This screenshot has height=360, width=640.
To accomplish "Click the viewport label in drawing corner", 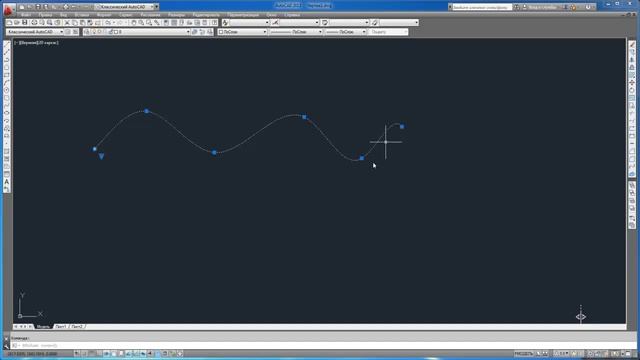I will click(x=36, y=42).
